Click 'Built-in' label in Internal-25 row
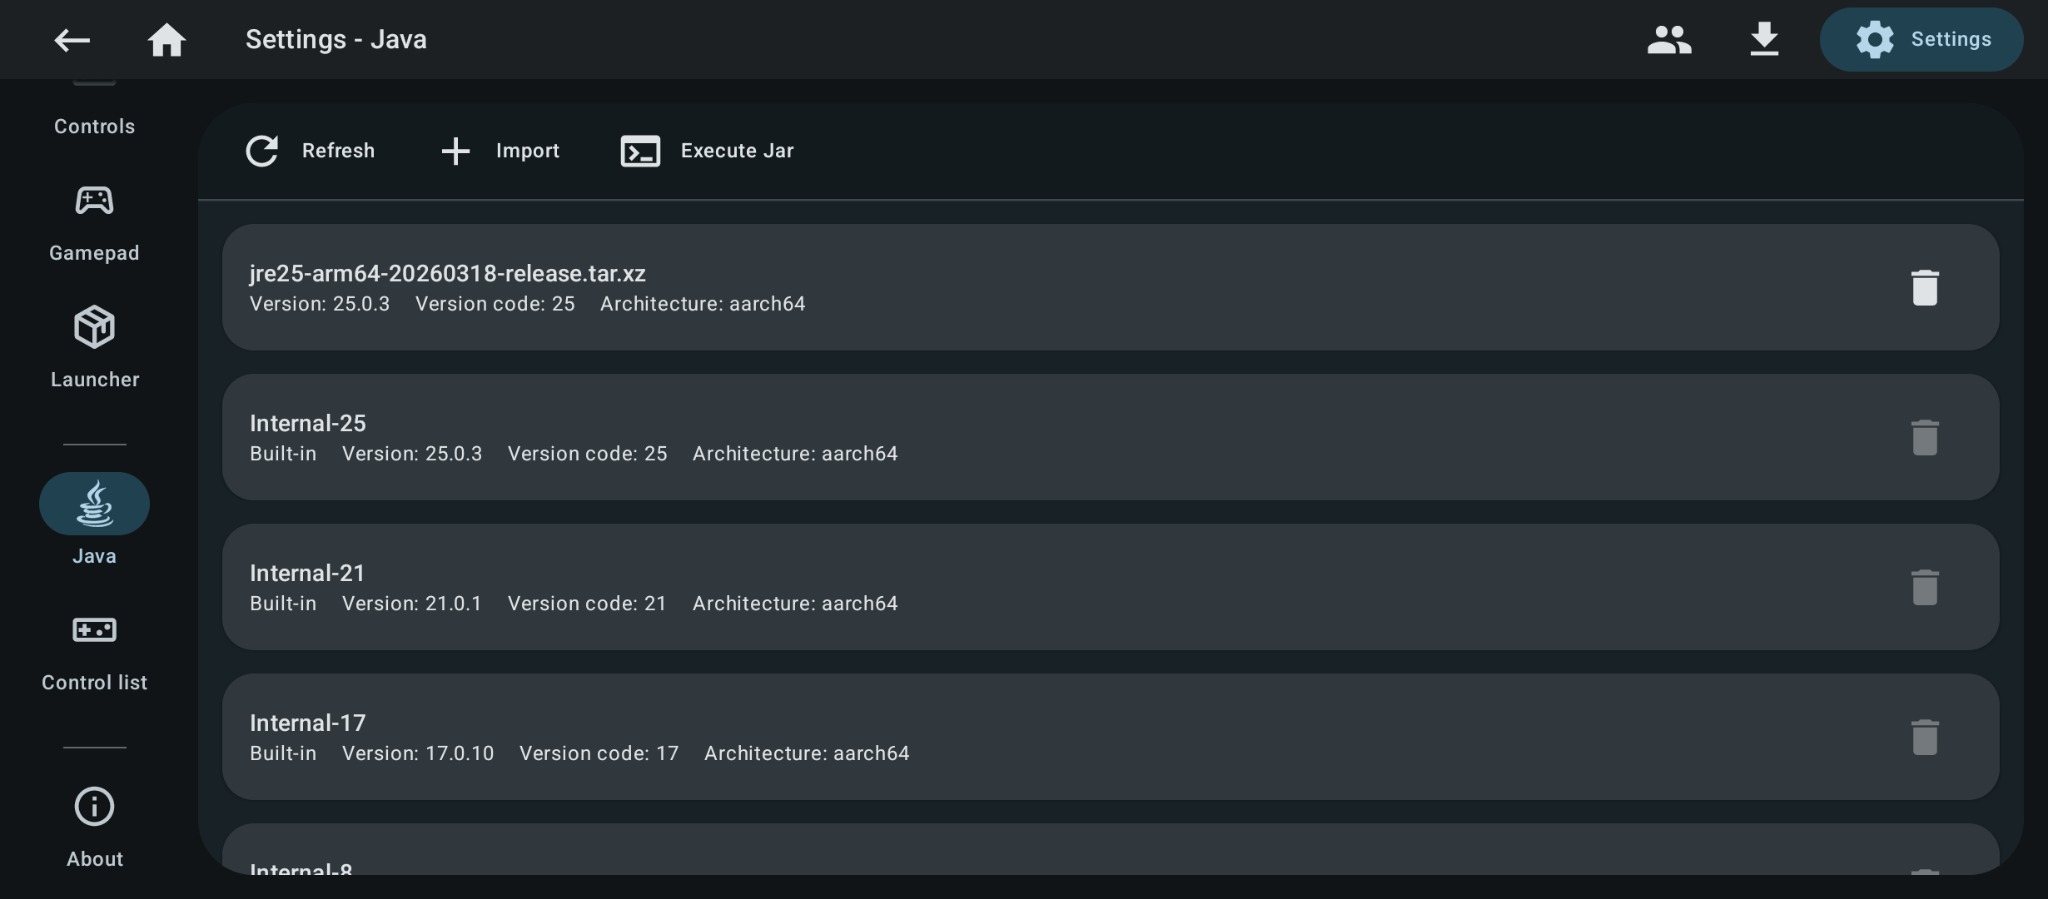Viewport: 2048px width, 899px height. pos(283,454)
